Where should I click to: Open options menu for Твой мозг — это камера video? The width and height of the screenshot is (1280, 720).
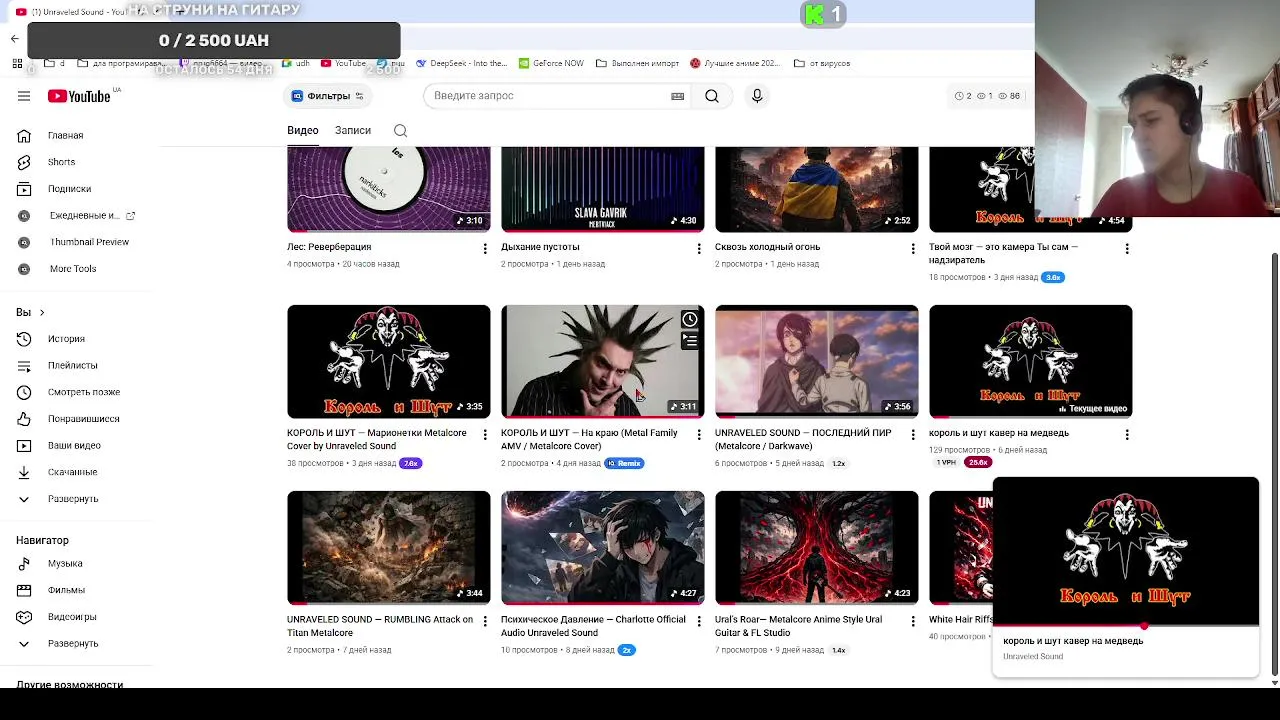1127,248
